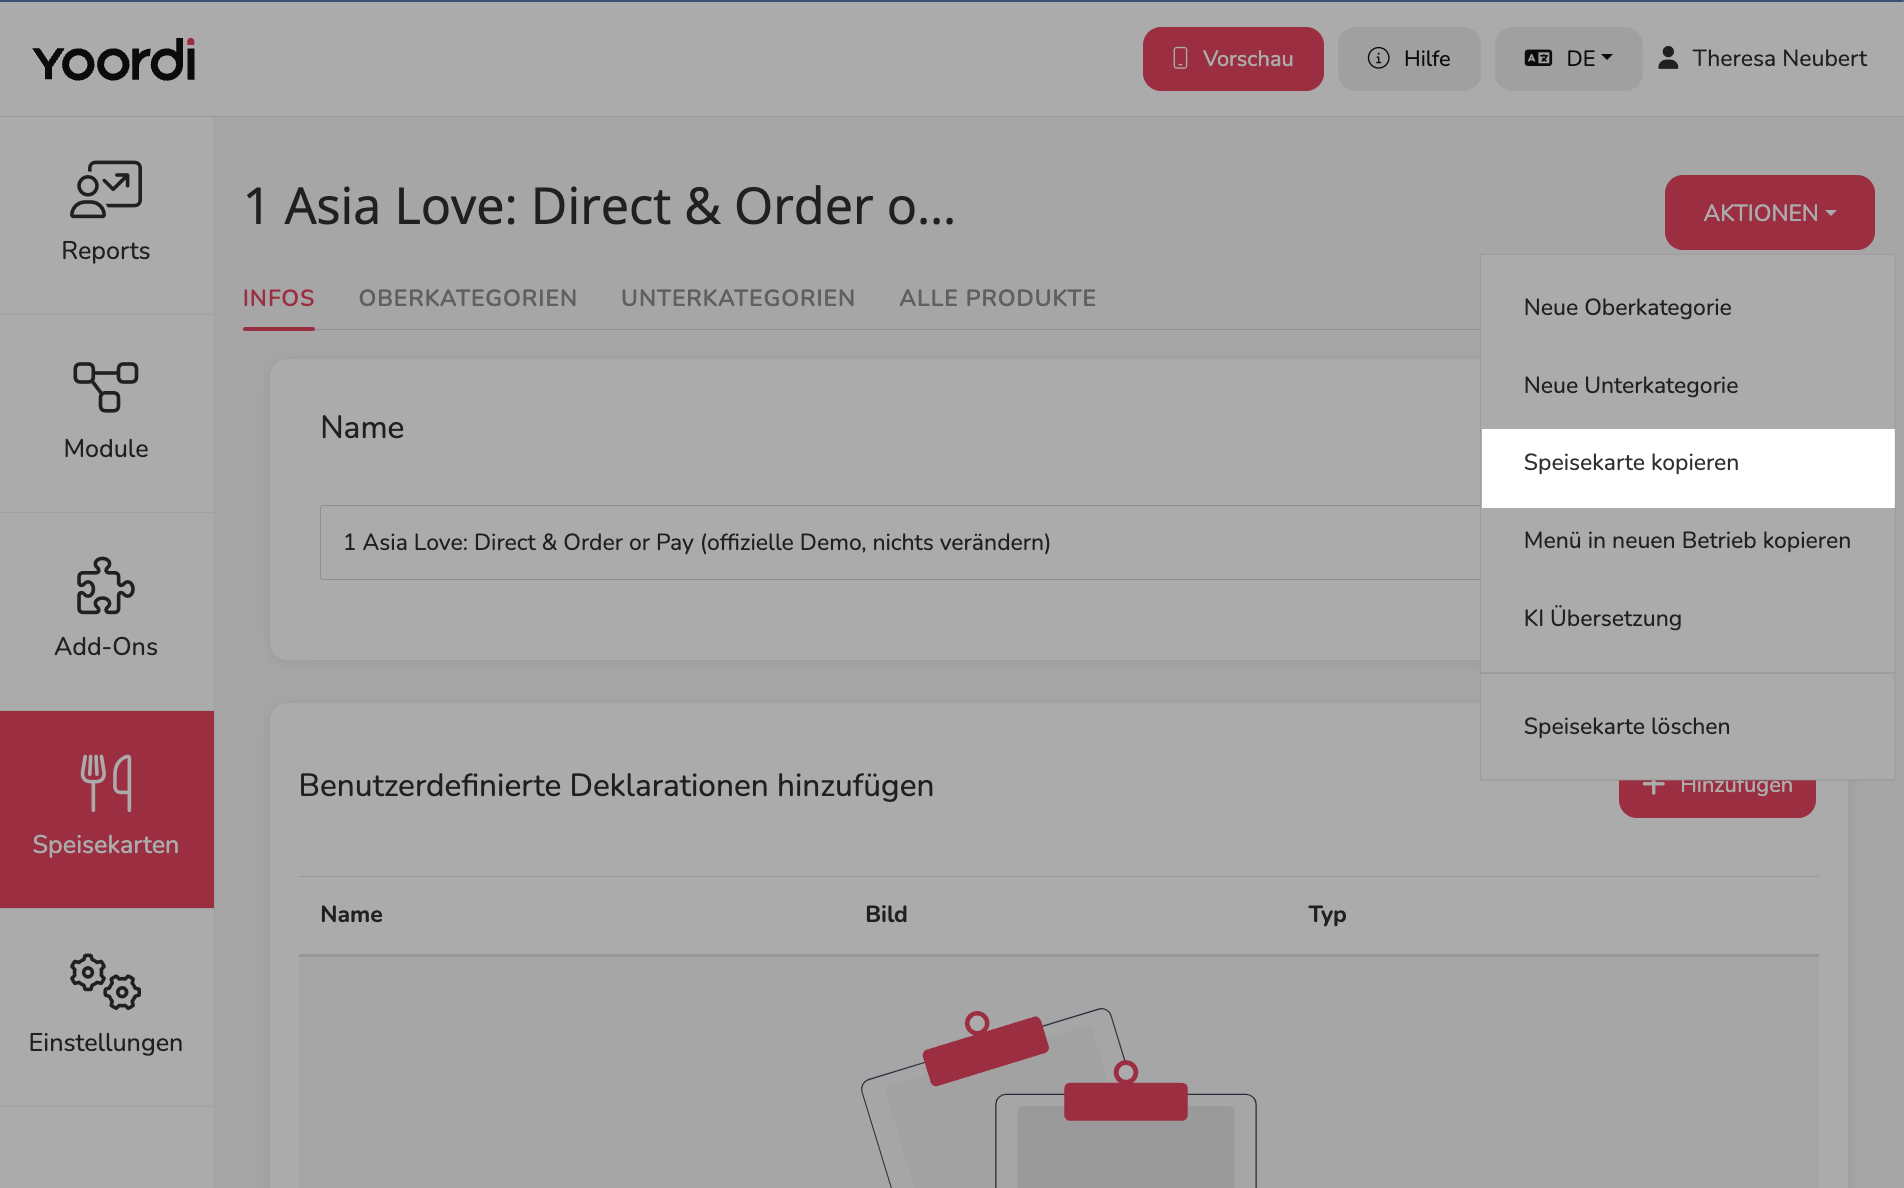This screenshot has width=1904, height=1188.
Task: Select the Speisekarten fork and knife icon
Action: click(x=106, y=783)
